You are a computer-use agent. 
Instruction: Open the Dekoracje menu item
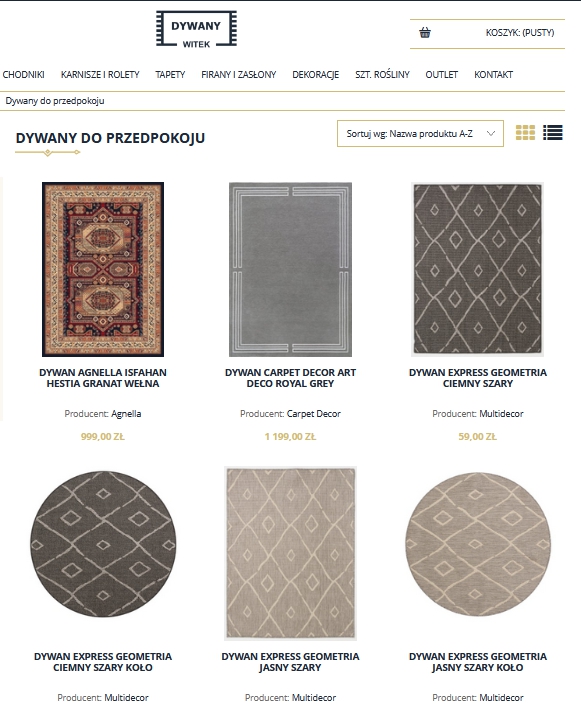click(x=316, y=75)
